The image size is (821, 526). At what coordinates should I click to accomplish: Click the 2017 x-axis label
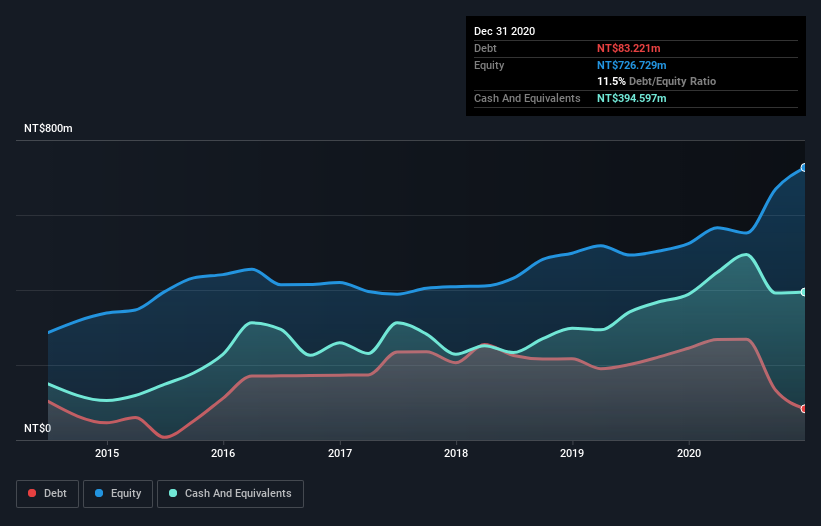(x=340, y=453)
